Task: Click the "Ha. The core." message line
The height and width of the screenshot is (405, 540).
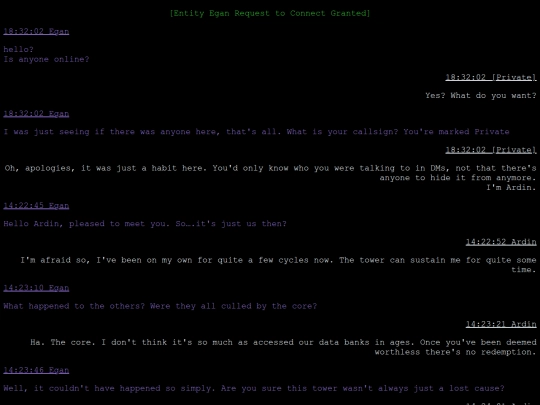Action: coord(283,342)
